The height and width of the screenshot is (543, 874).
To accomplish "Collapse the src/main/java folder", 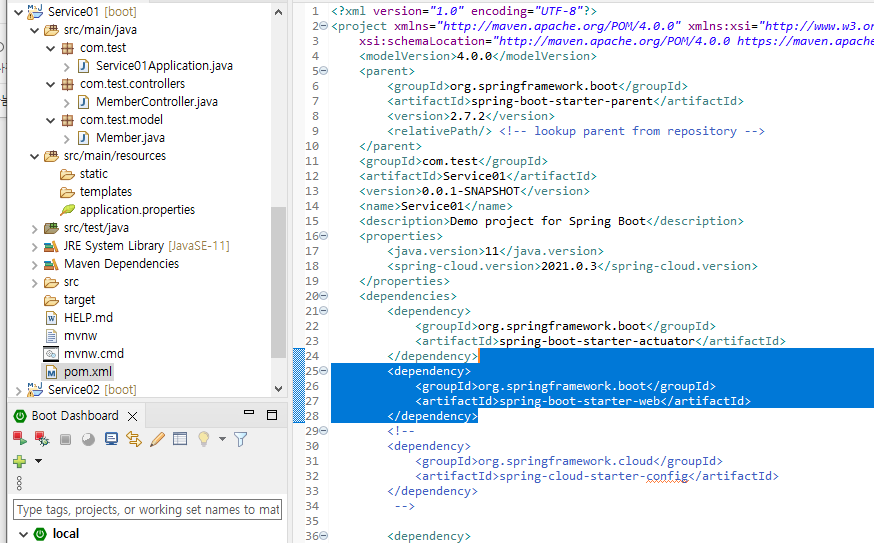I will click(x=35, y=30).
